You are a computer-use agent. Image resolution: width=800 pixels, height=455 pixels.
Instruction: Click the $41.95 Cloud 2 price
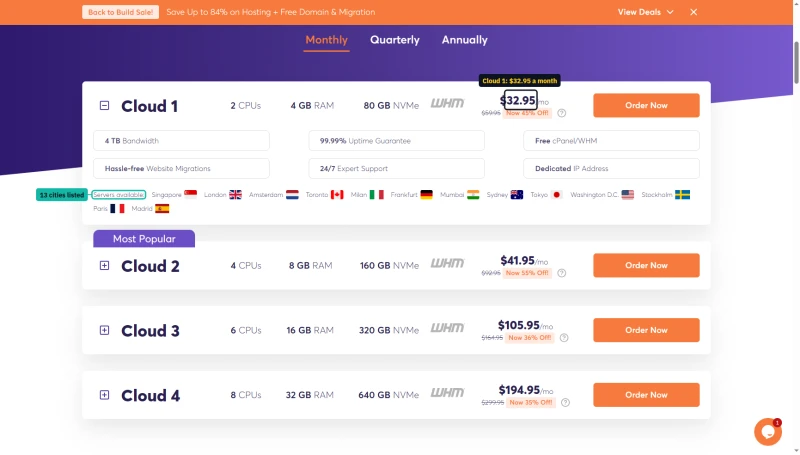coord(517,261)
